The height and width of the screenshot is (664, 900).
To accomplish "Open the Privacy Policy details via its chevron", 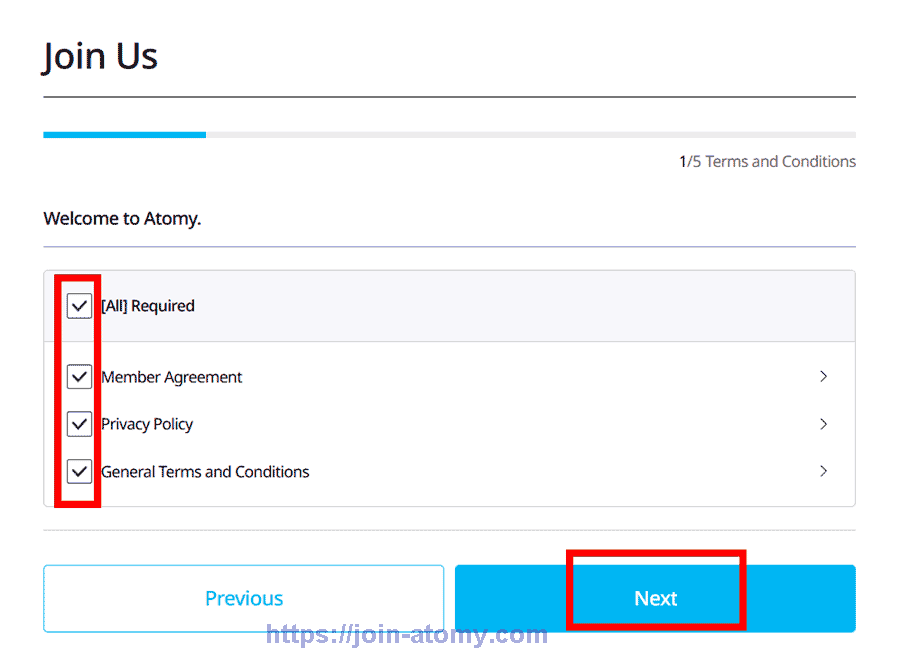I will point(823,424).
